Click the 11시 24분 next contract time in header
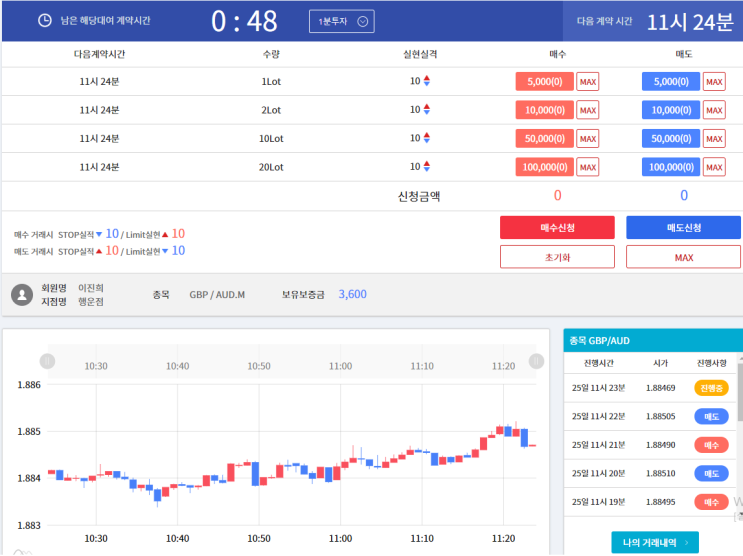The image size is (743, 556). tap(690, 22)
